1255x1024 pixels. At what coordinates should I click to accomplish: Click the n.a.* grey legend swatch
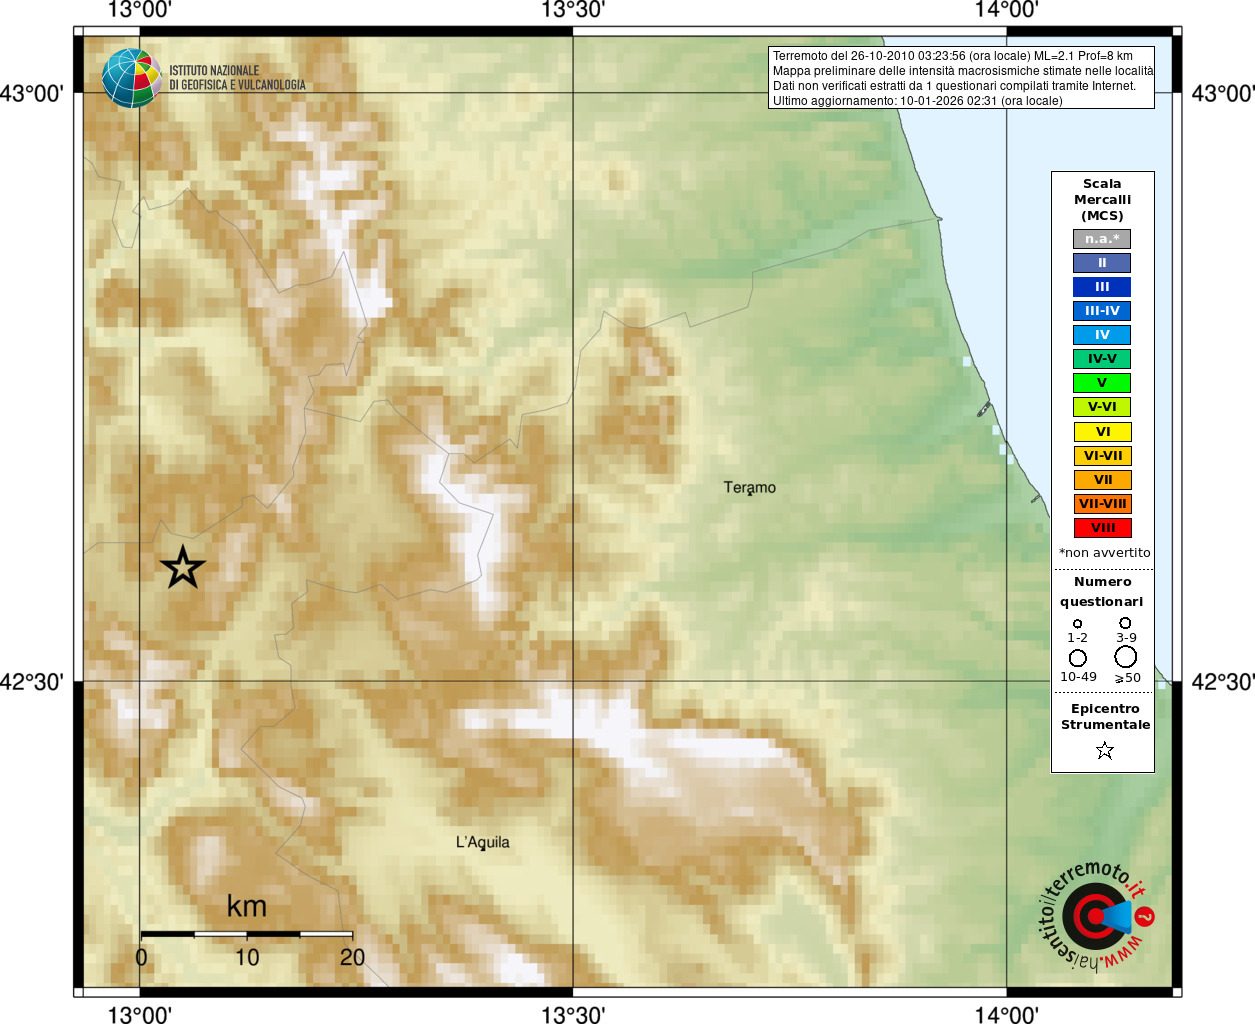[x=1102, y=239]
